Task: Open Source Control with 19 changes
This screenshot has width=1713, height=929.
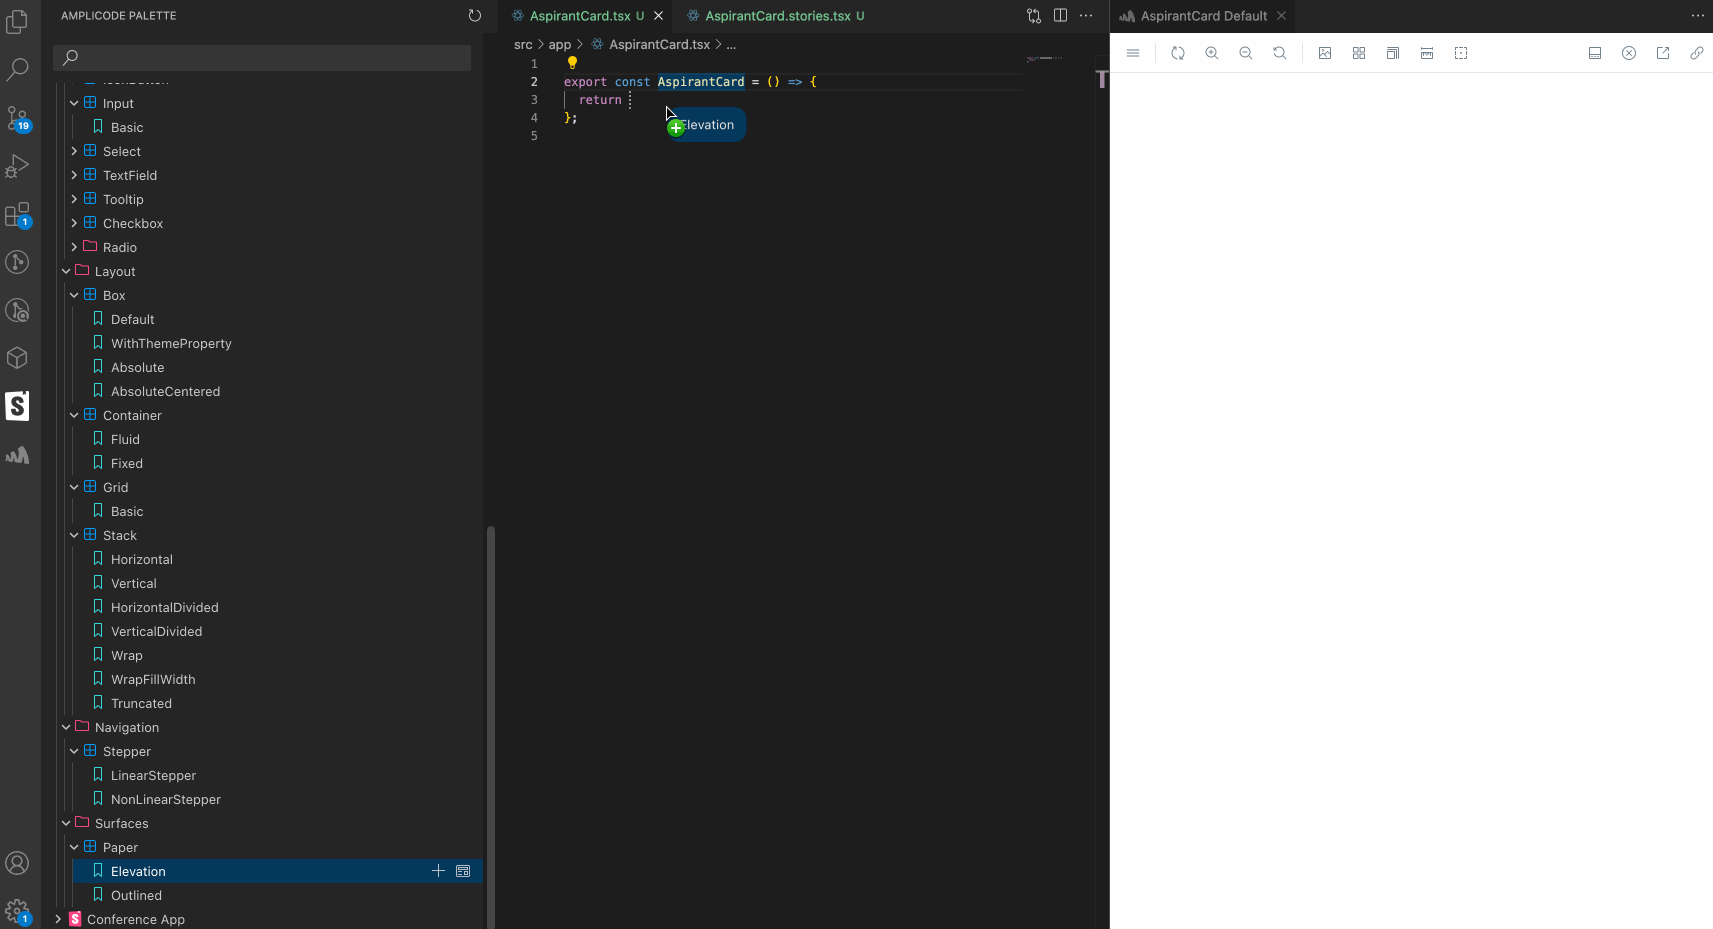Action: coord(17,118)
